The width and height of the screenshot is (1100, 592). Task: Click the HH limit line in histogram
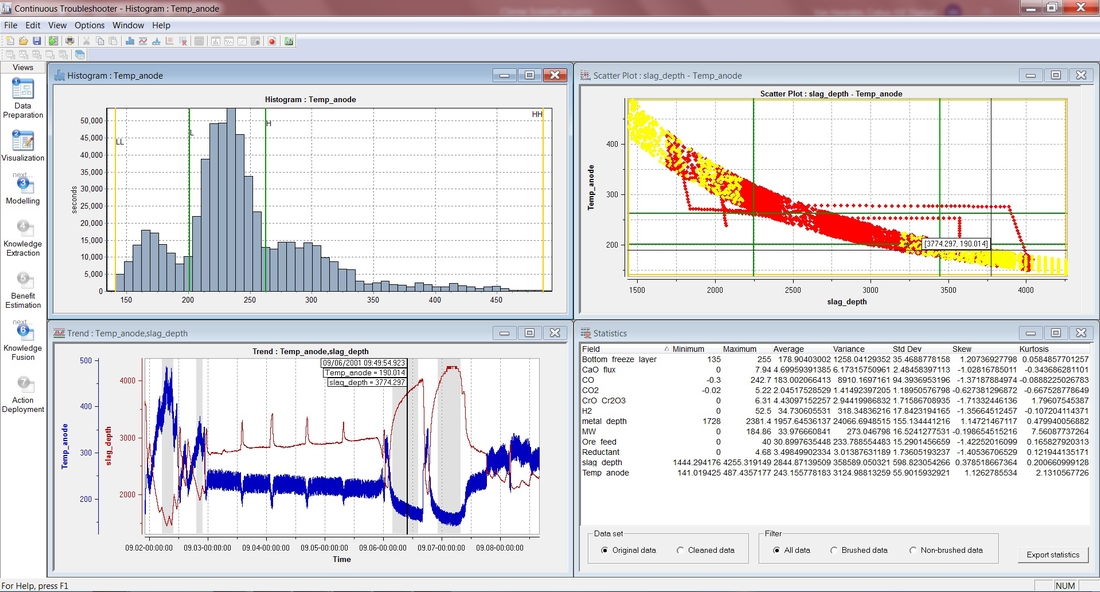543,200
